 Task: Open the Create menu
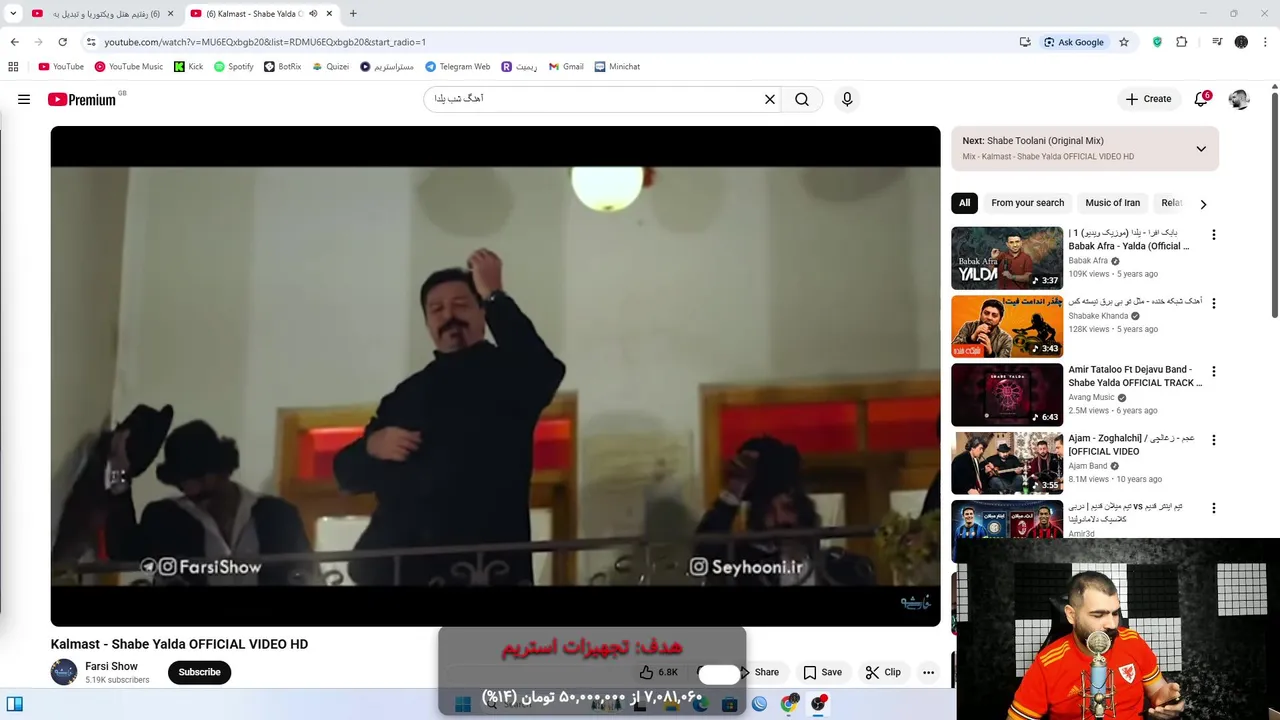click(x=1148, y=99)
